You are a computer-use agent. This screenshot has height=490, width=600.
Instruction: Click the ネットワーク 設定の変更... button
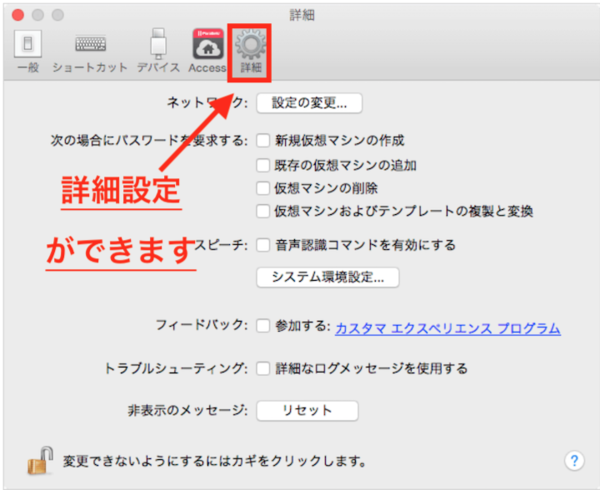309,103
